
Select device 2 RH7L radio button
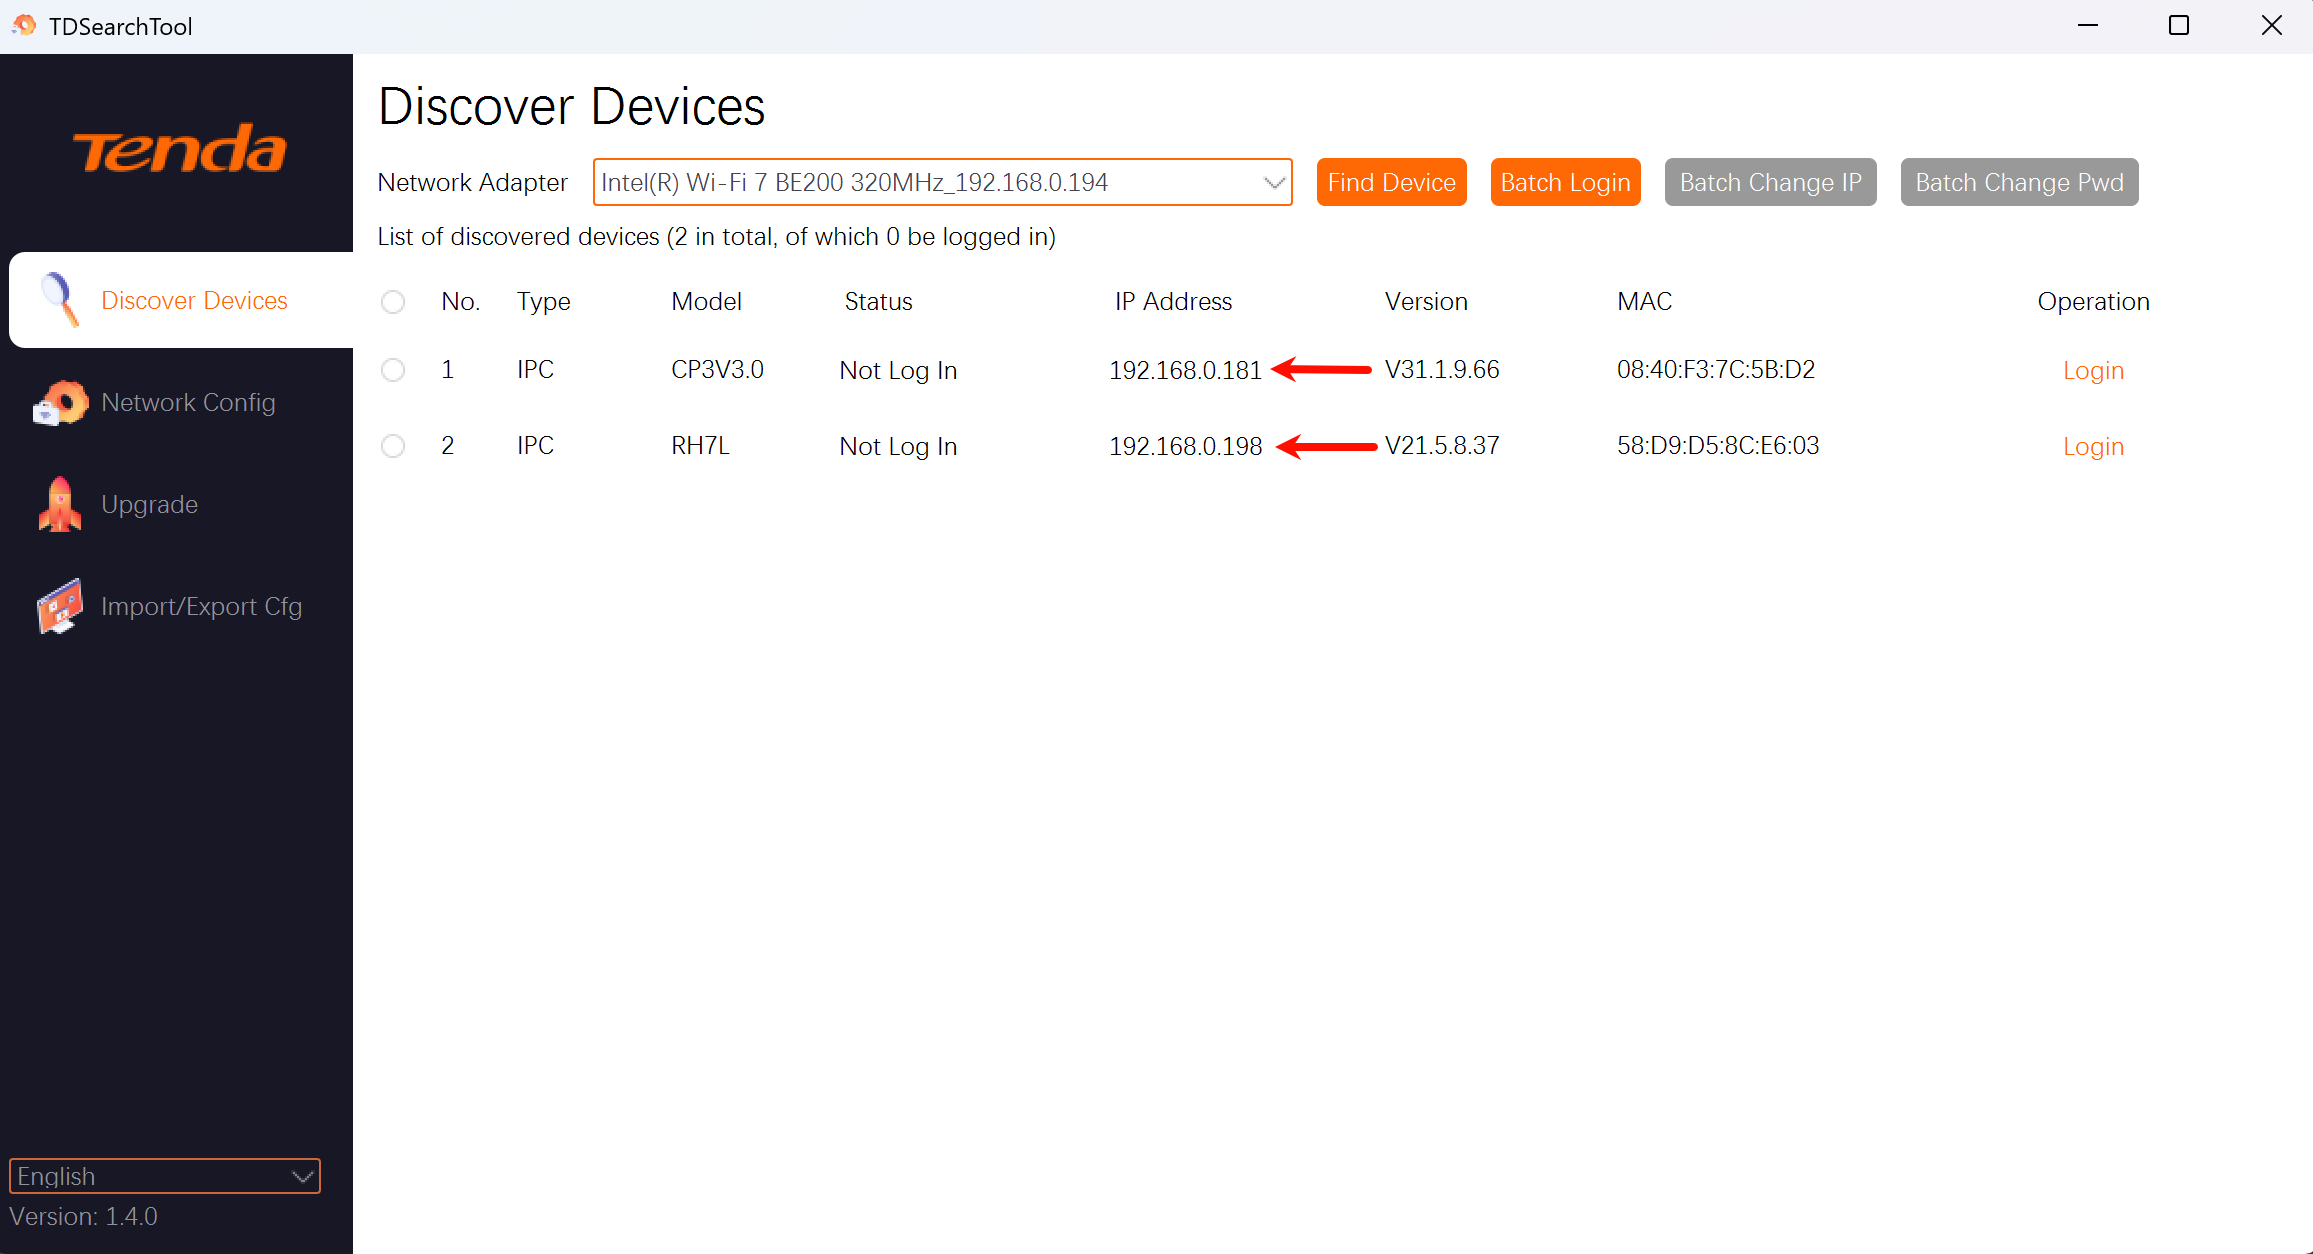pyautogui.click(x=393, y=446)
